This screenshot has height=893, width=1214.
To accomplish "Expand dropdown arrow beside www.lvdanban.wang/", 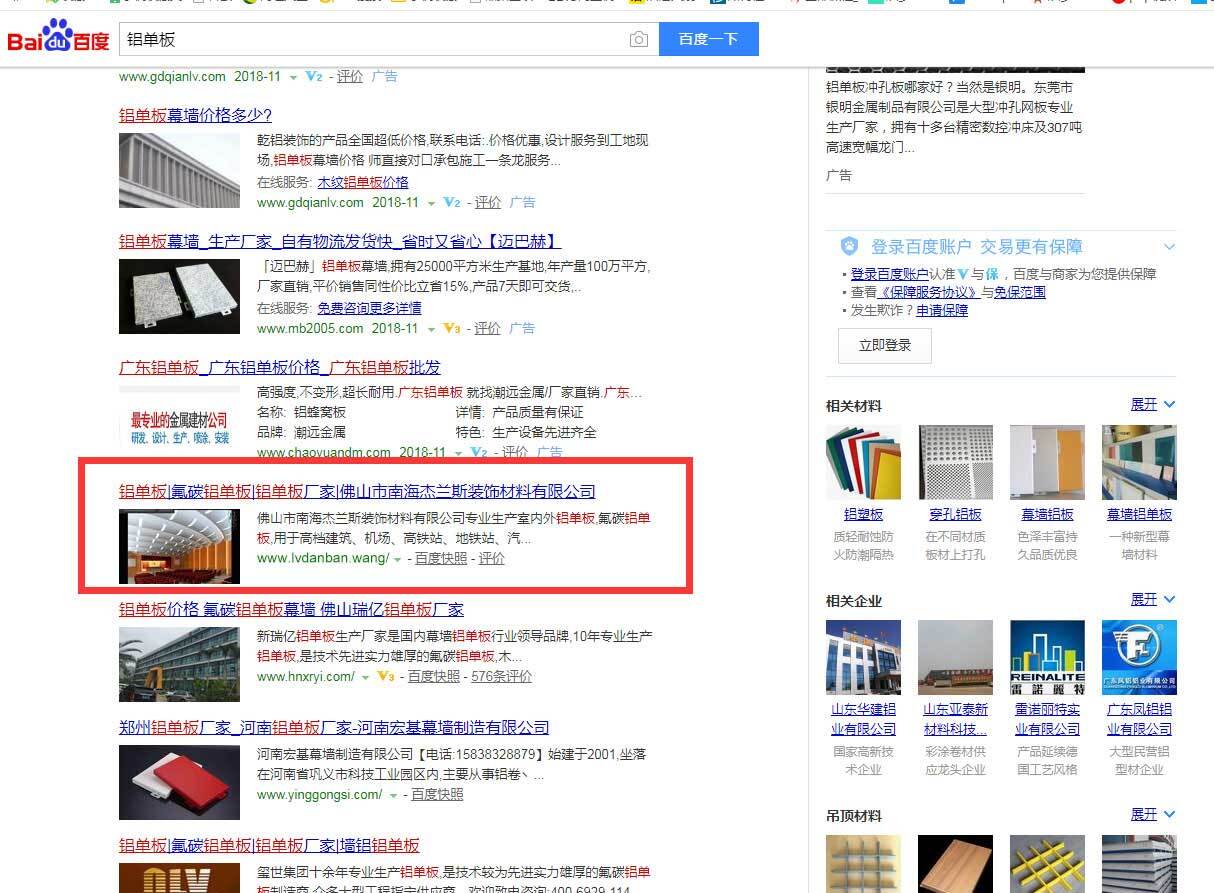I will tap(397, 559).
